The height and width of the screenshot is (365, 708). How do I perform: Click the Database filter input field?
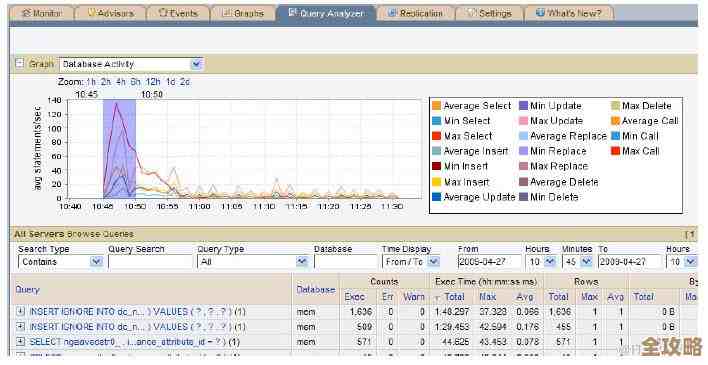[345, 262]
